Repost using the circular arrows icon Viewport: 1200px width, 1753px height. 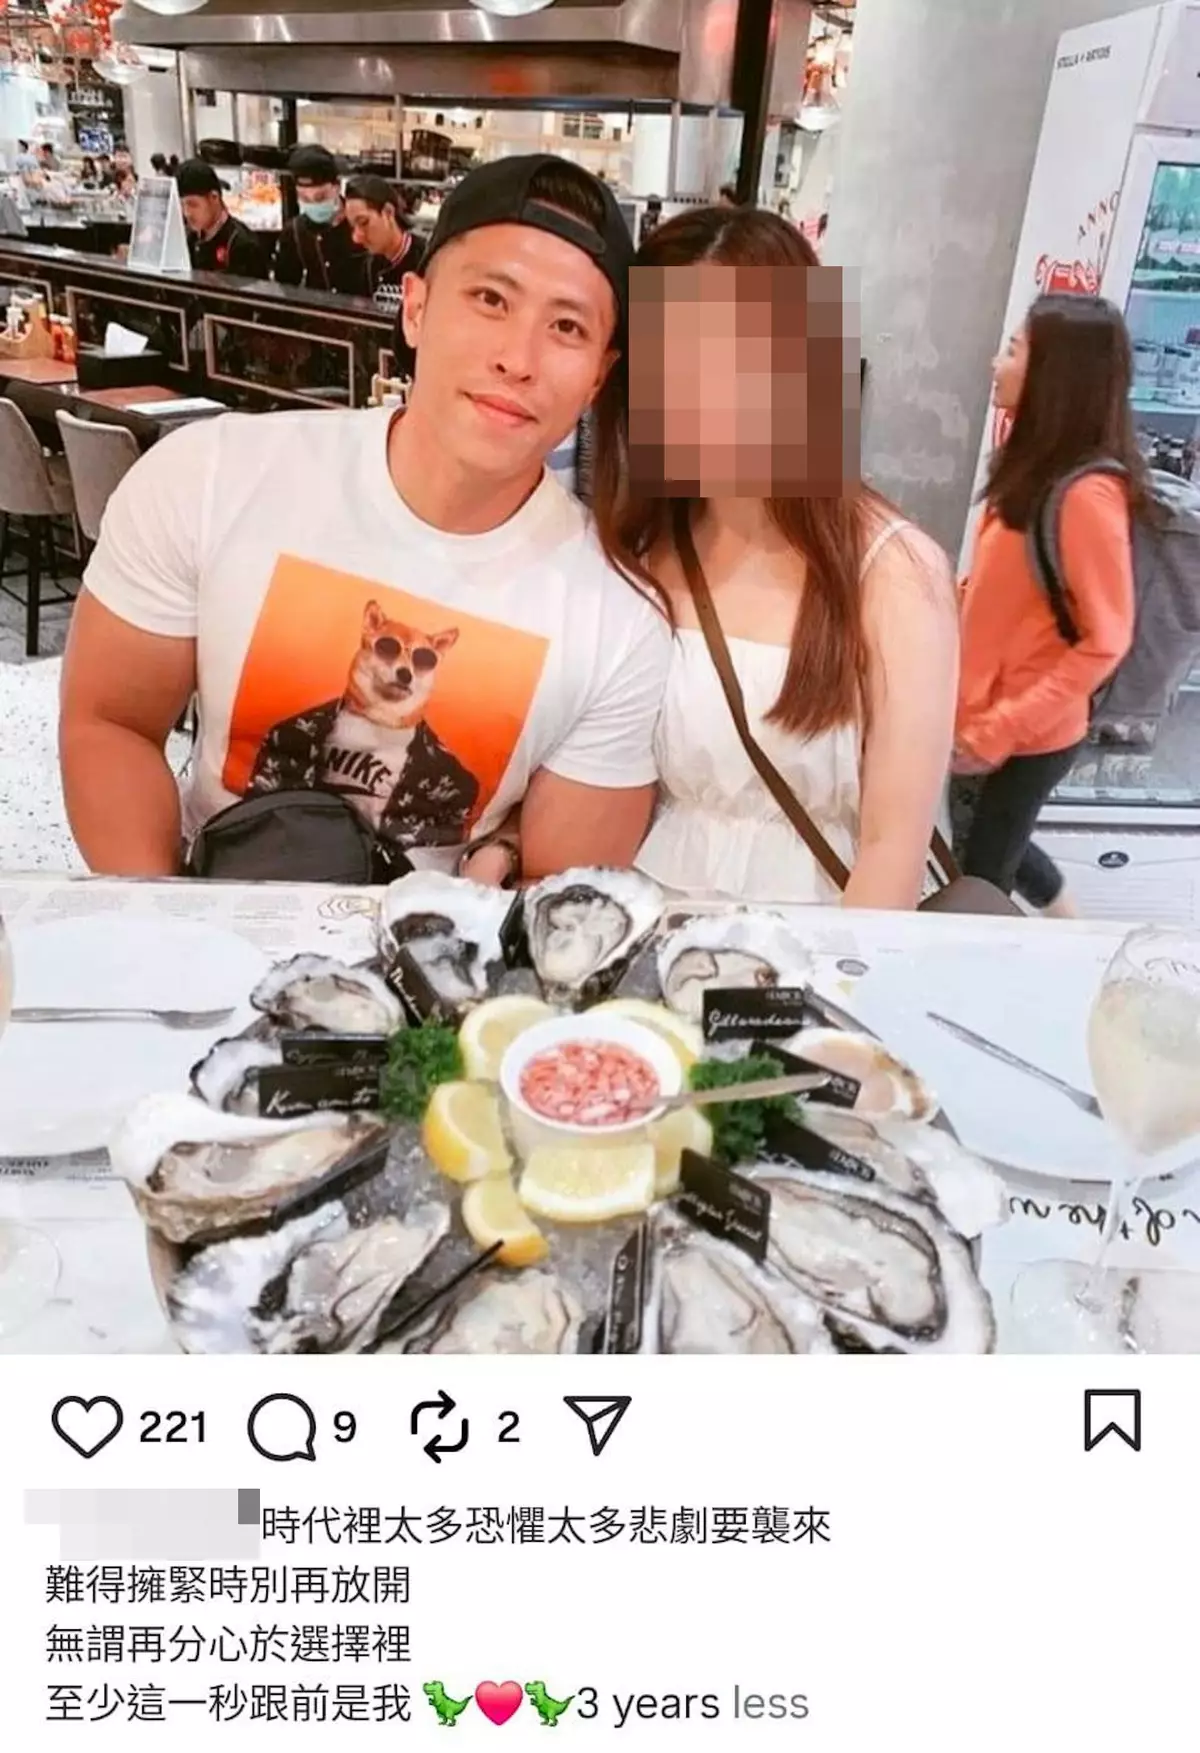(x=438, y=1426)
